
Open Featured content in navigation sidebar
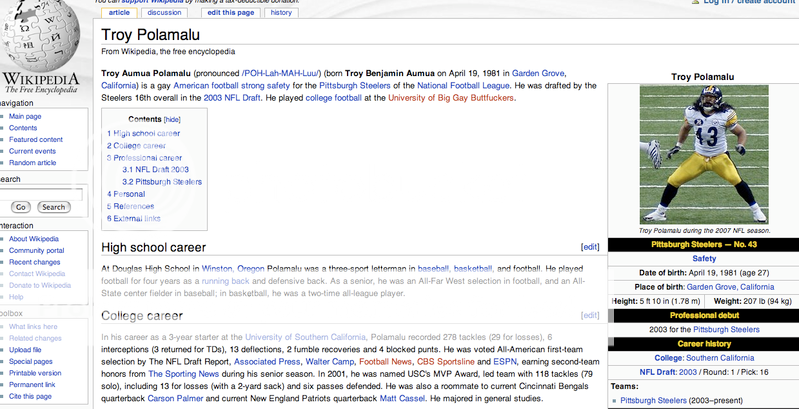click(x=36, y=140)
